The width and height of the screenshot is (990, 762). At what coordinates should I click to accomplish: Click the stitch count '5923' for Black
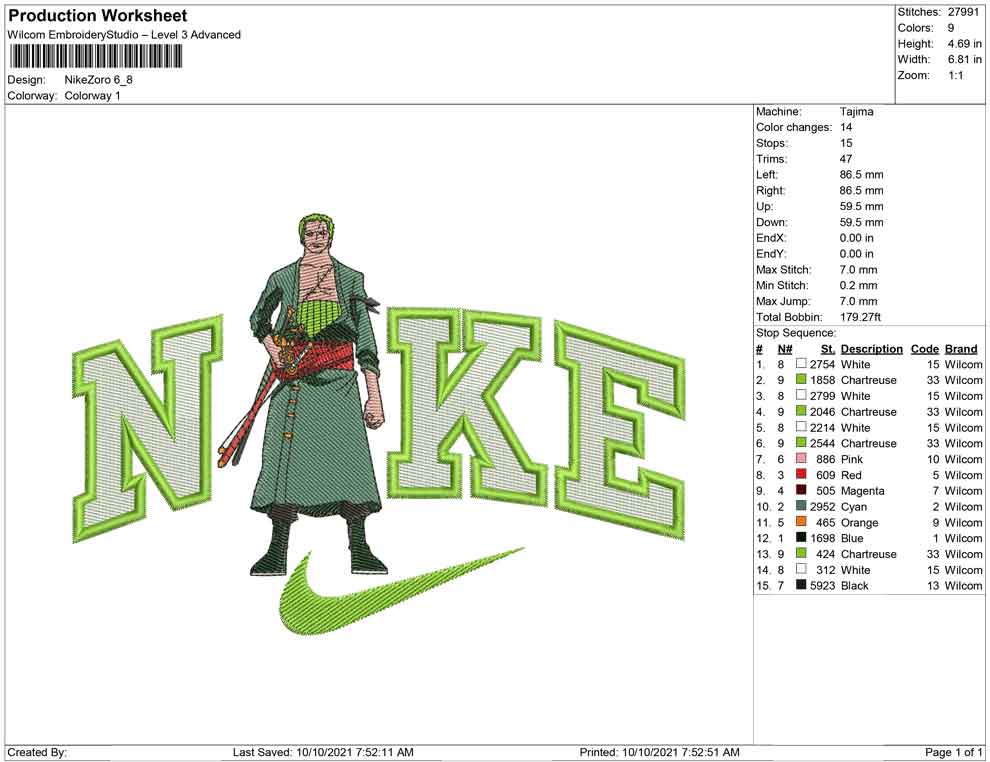coord(822,585)
